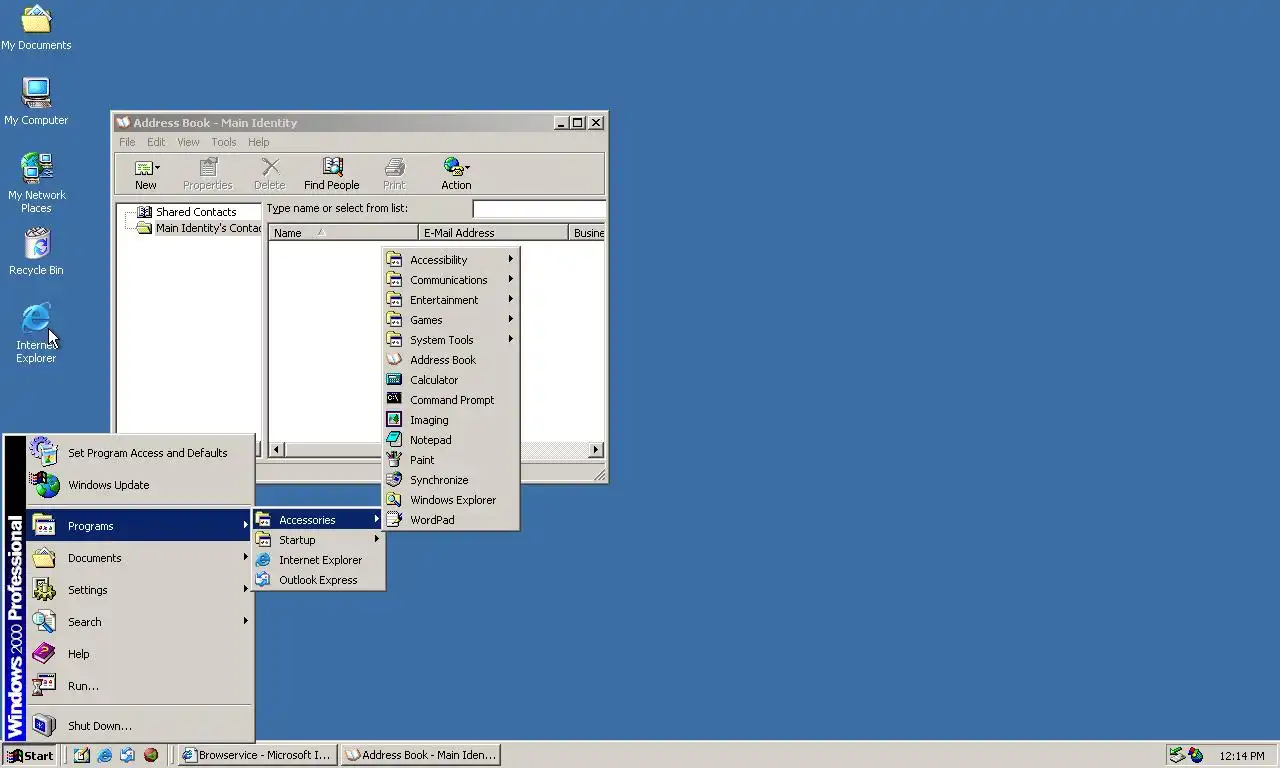Switch to Address Book taskbar button
This screenshot has width=1280, height=768.
420,755
